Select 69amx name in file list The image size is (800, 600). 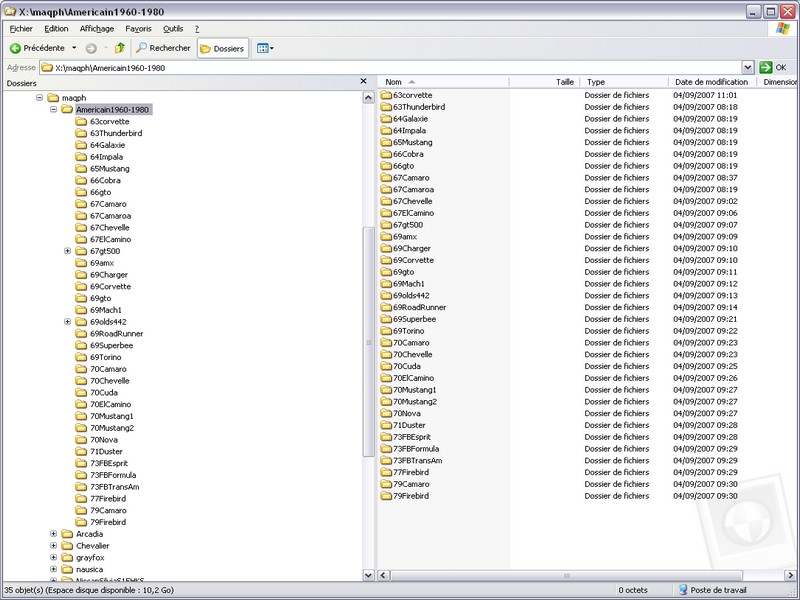pos(405,237)
